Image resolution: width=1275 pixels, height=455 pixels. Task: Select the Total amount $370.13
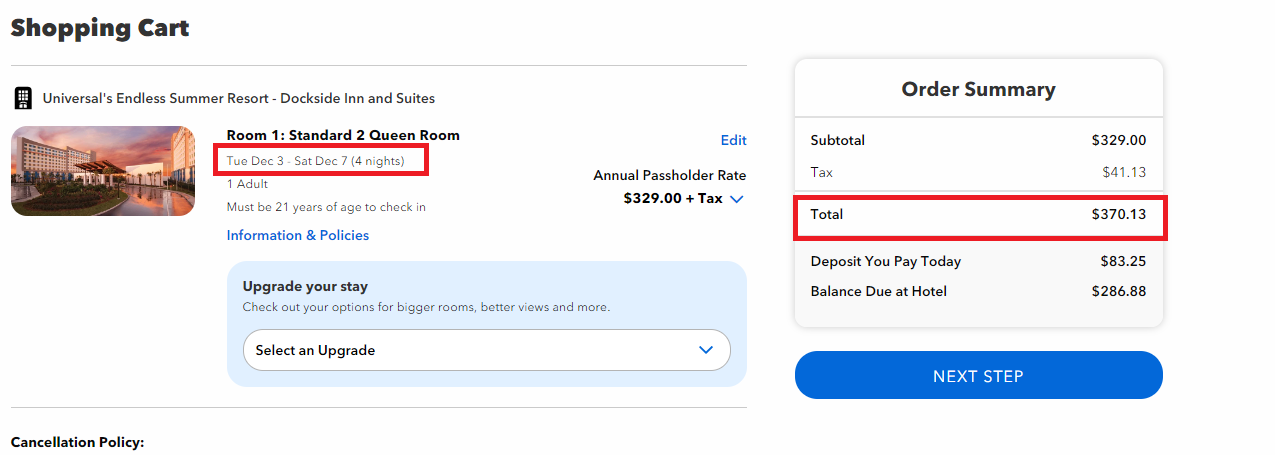tap(1118, 214)
